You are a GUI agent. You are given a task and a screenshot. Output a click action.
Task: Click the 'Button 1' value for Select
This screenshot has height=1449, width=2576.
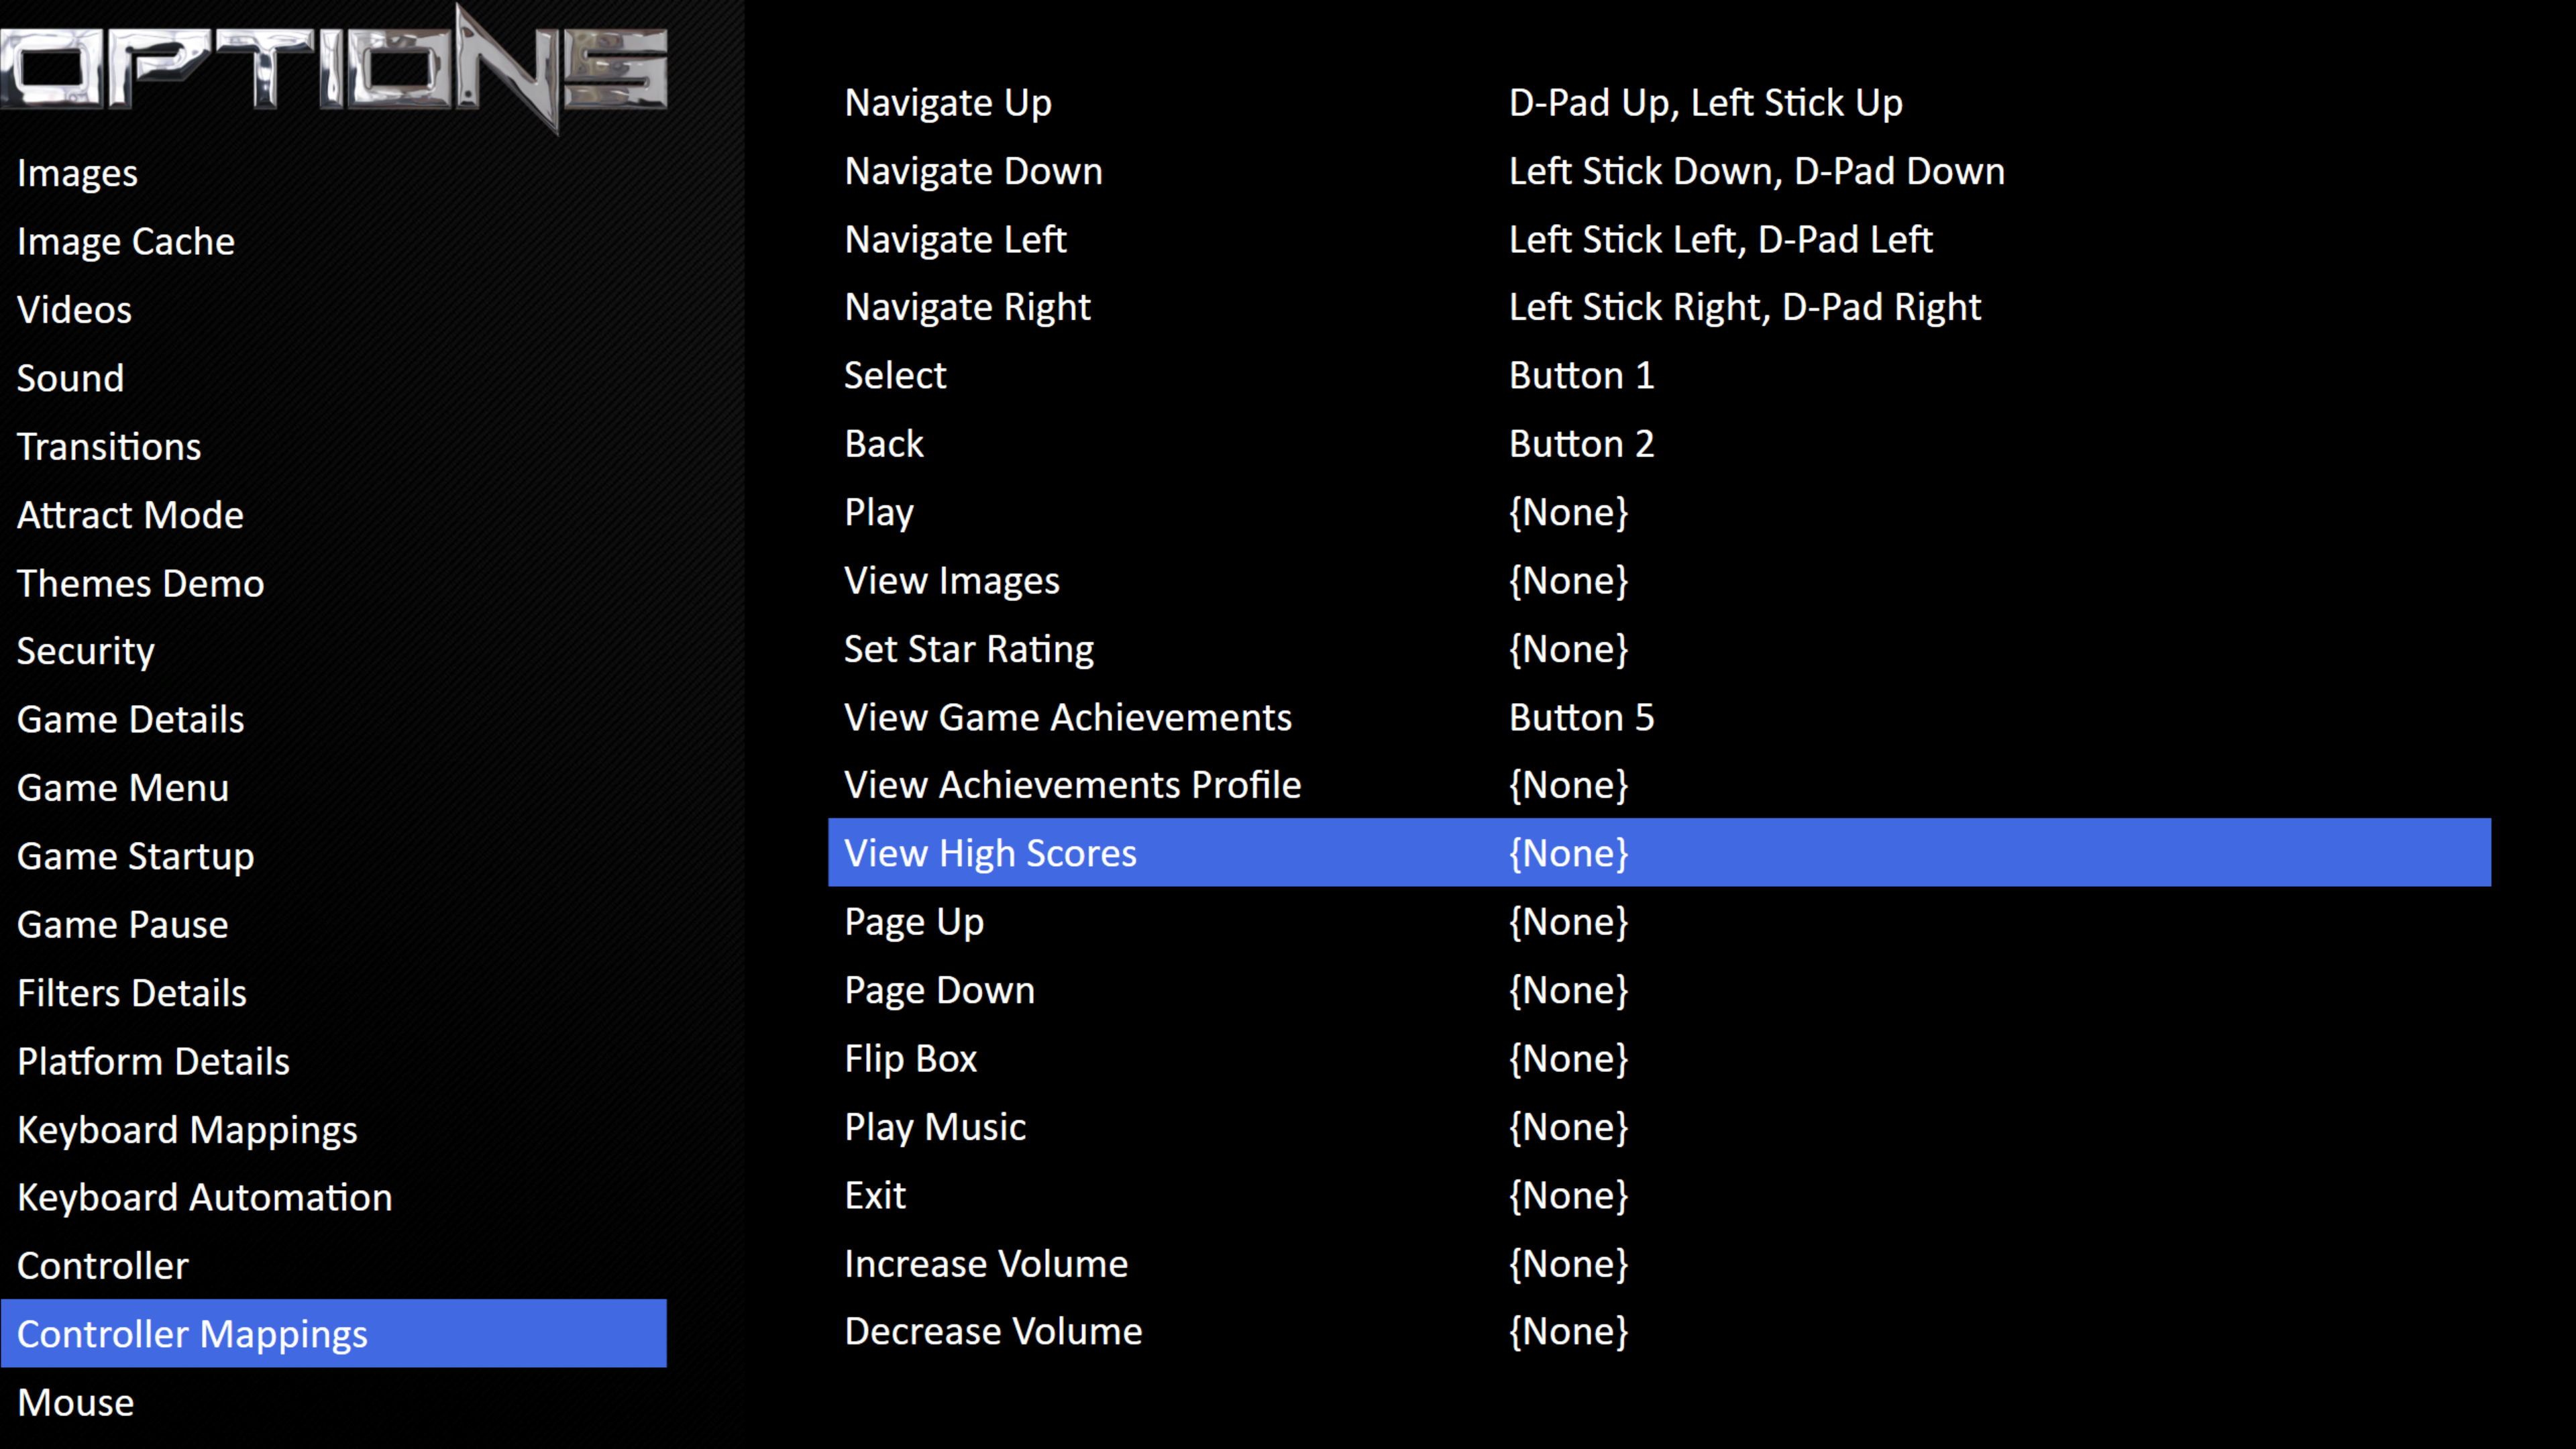1582,375
